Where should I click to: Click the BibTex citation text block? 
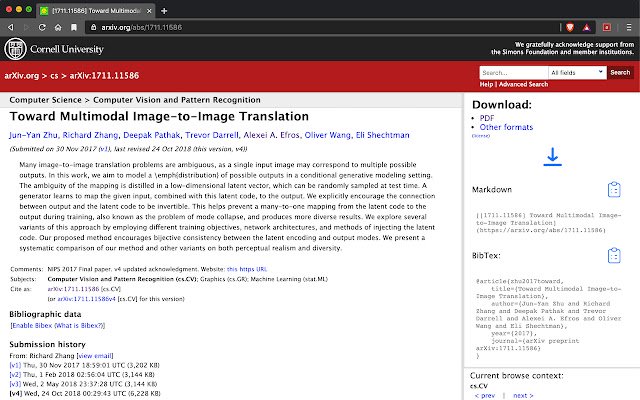pyautogui.click(x=548, y=318)
